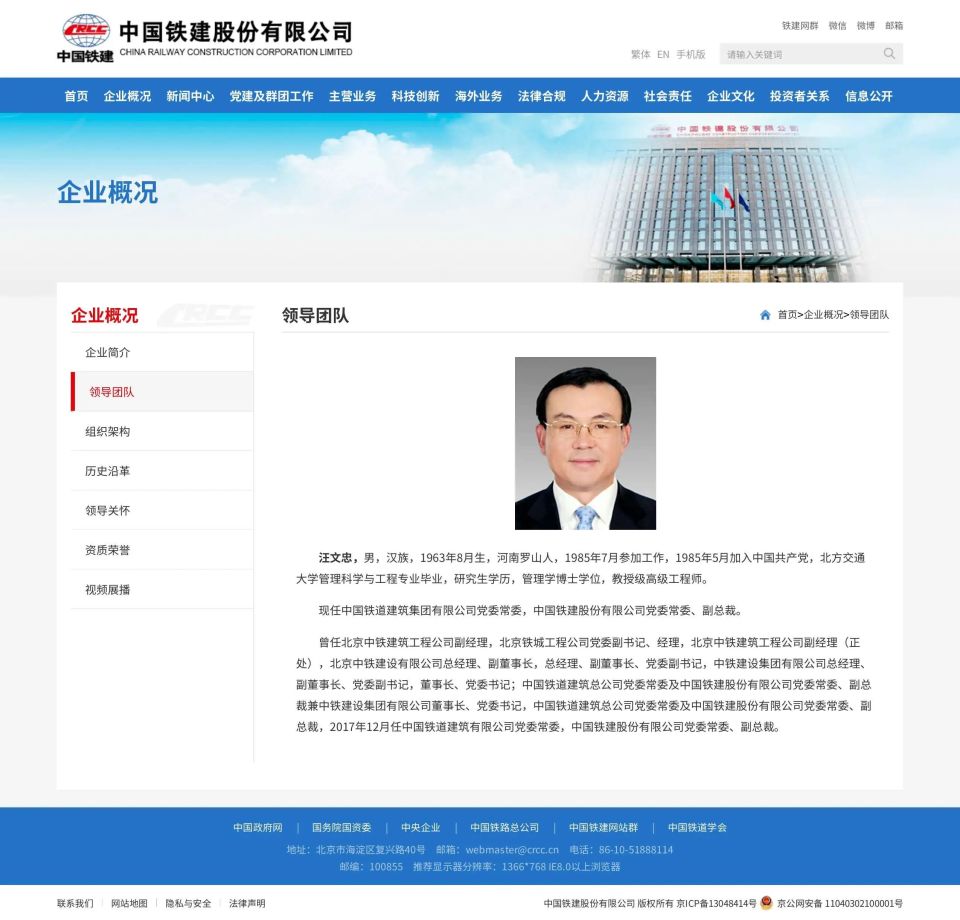Select 领导关怀 in the sidebar
This screenshot has width=960, height=920.
(x=162, y=510)
